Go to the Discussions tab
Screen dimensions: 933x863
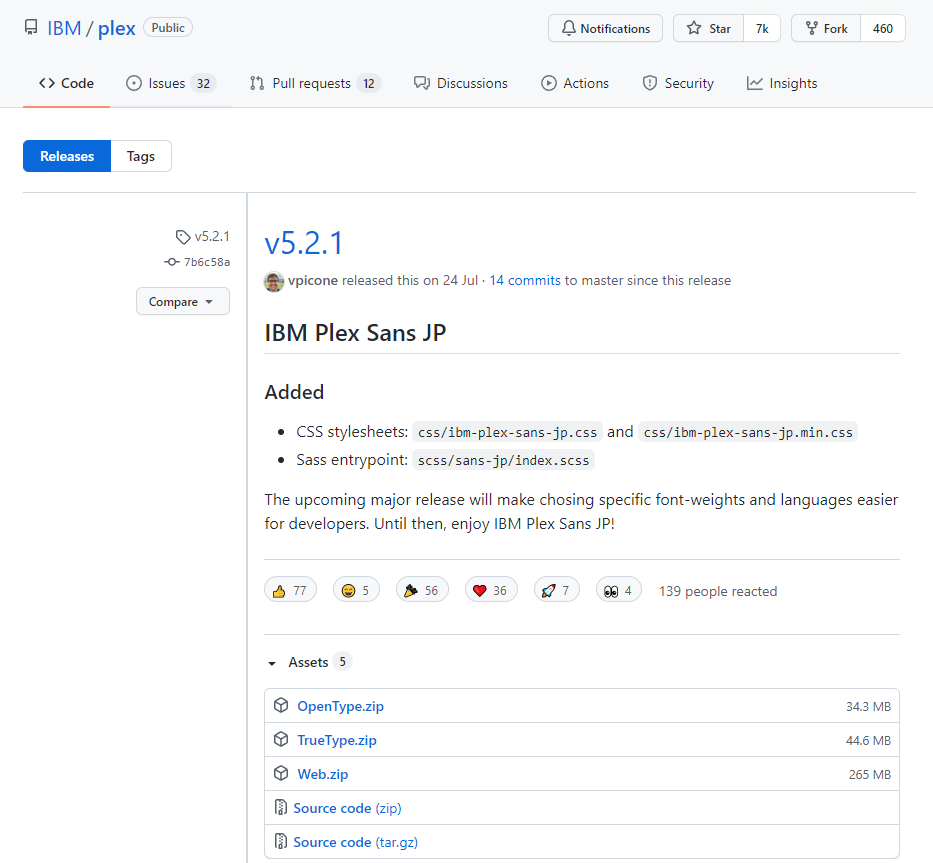[x=461, y=83]
